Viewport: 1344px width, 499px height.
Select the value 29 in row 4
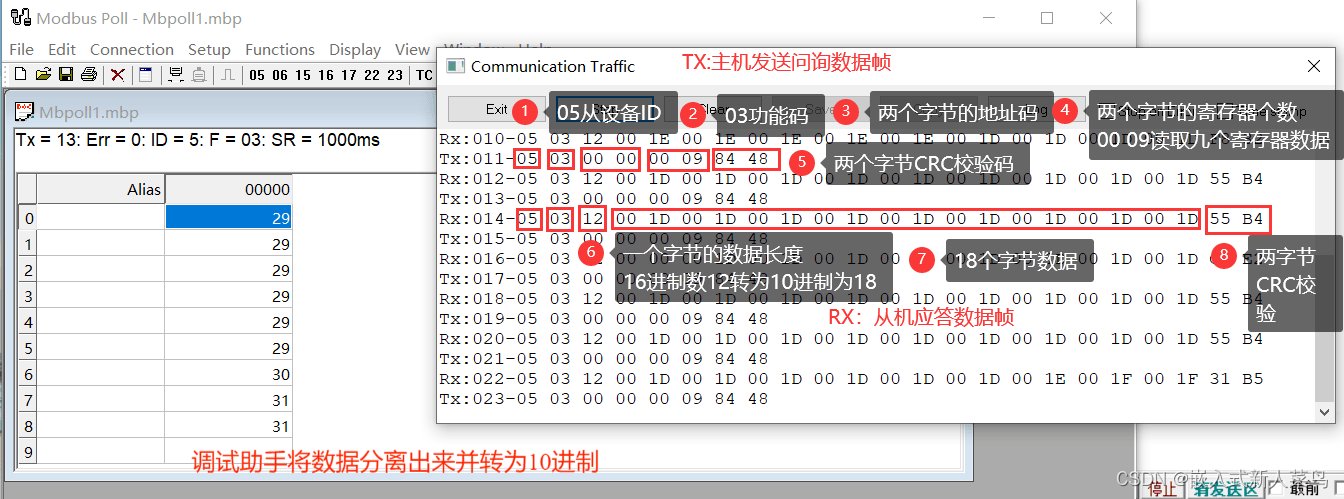pos(229,322)
